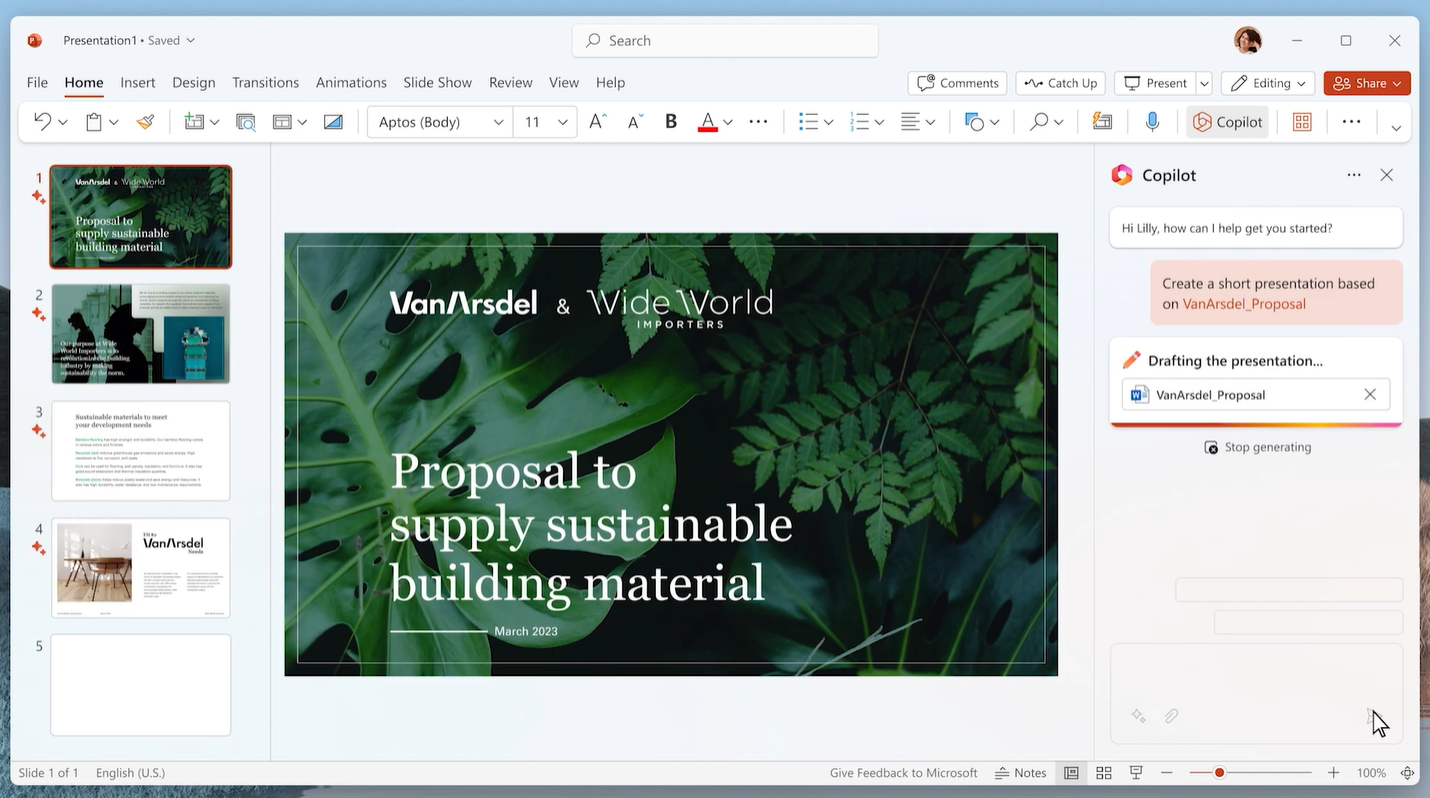Click the user profile picture
This screenshot has width=1430, height=798.
(1247, 41)
